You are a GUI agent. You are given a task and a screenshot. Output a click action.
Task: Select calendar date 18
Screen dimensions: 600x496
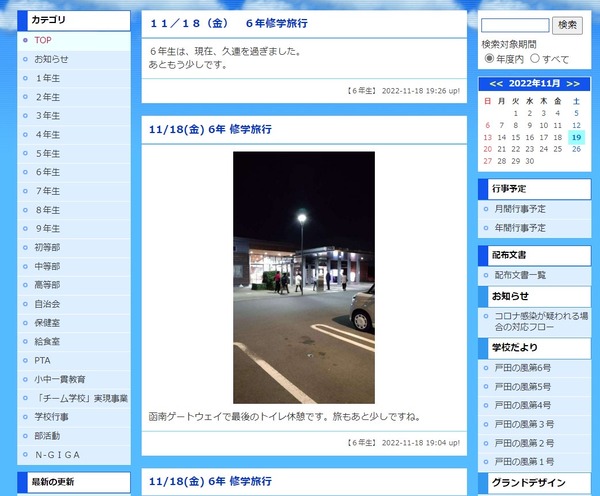(x=558, y=137)
